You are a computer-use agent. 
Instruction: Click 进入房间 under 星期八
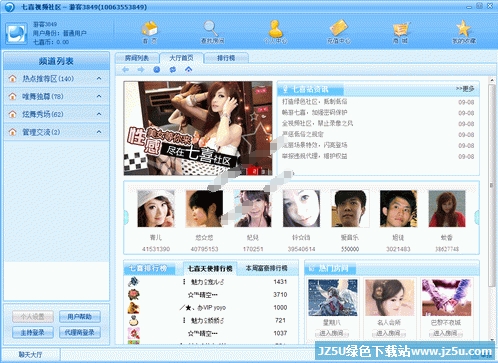(x=332, y=333)
